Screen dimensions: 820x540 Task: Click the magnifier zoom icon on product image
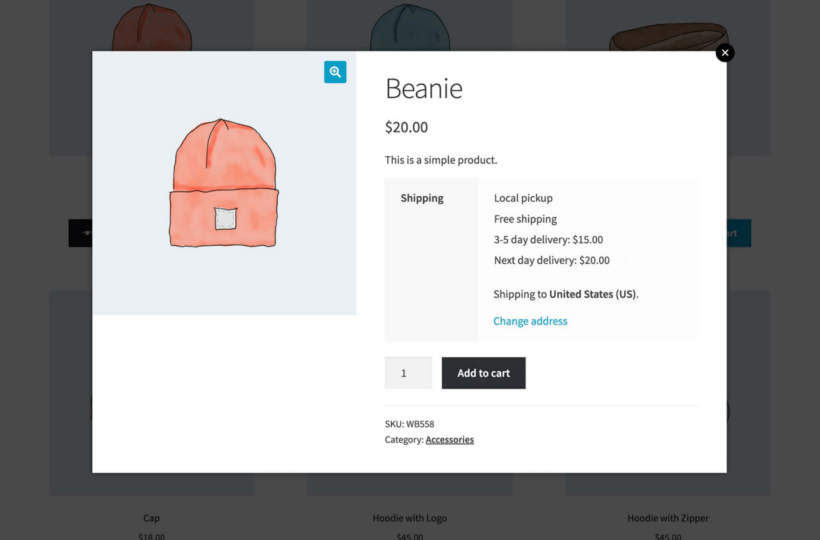click(x=335, y=72)
